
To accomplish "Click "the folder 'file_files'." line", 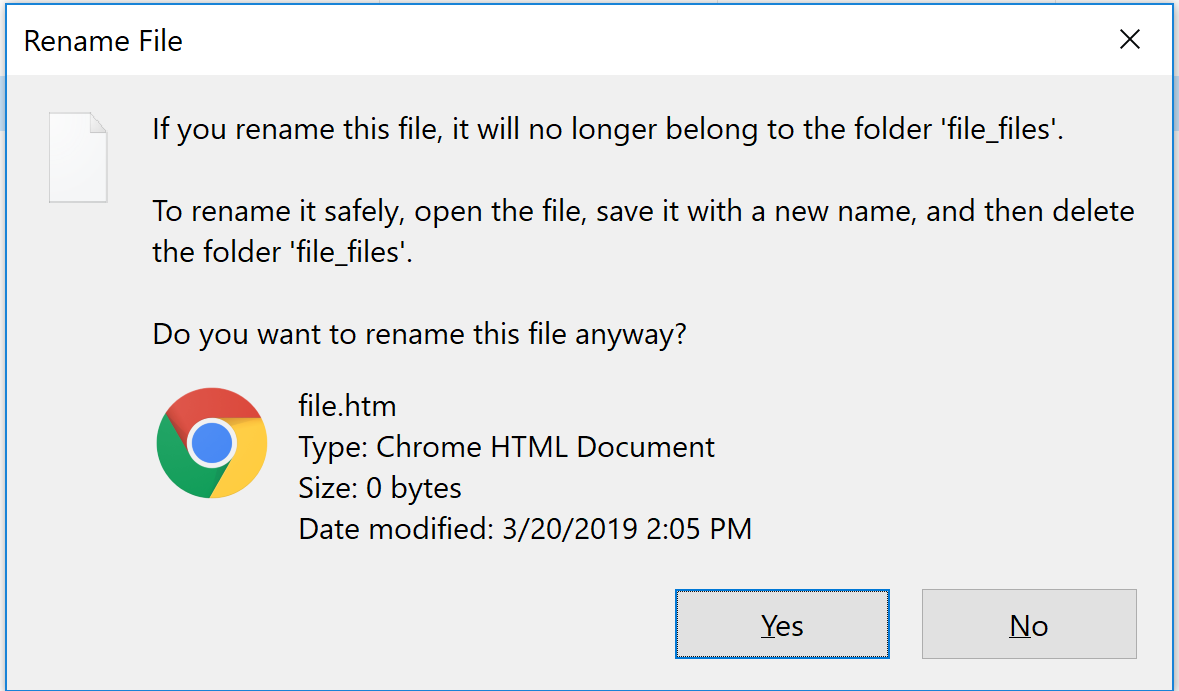I will tap(282, 252).
